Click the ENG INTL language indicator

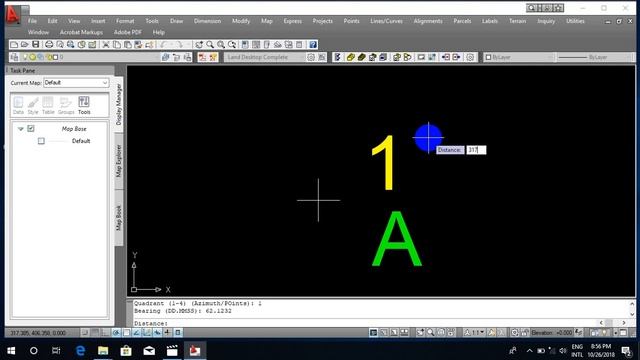point(577,350)
